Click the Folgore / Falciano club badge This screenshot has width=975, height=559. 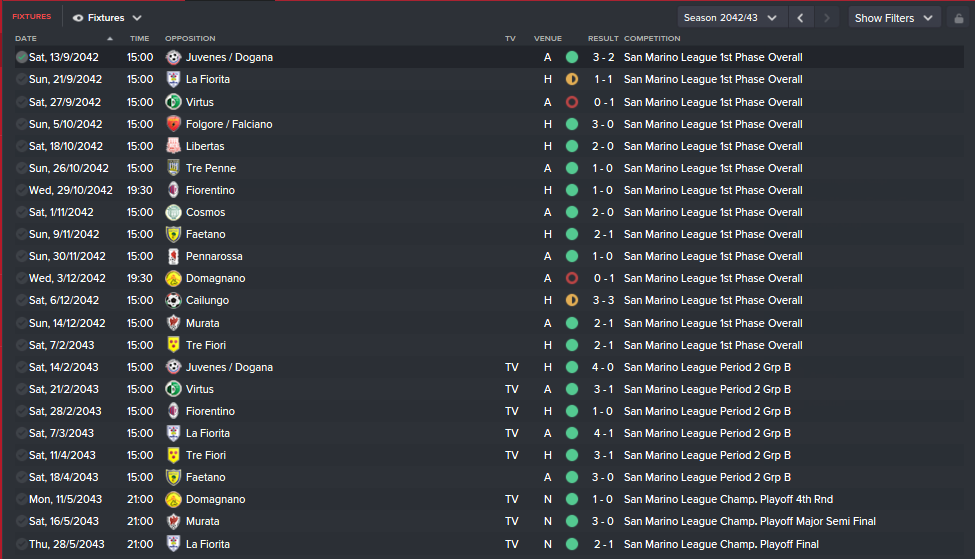coord(173,124)
